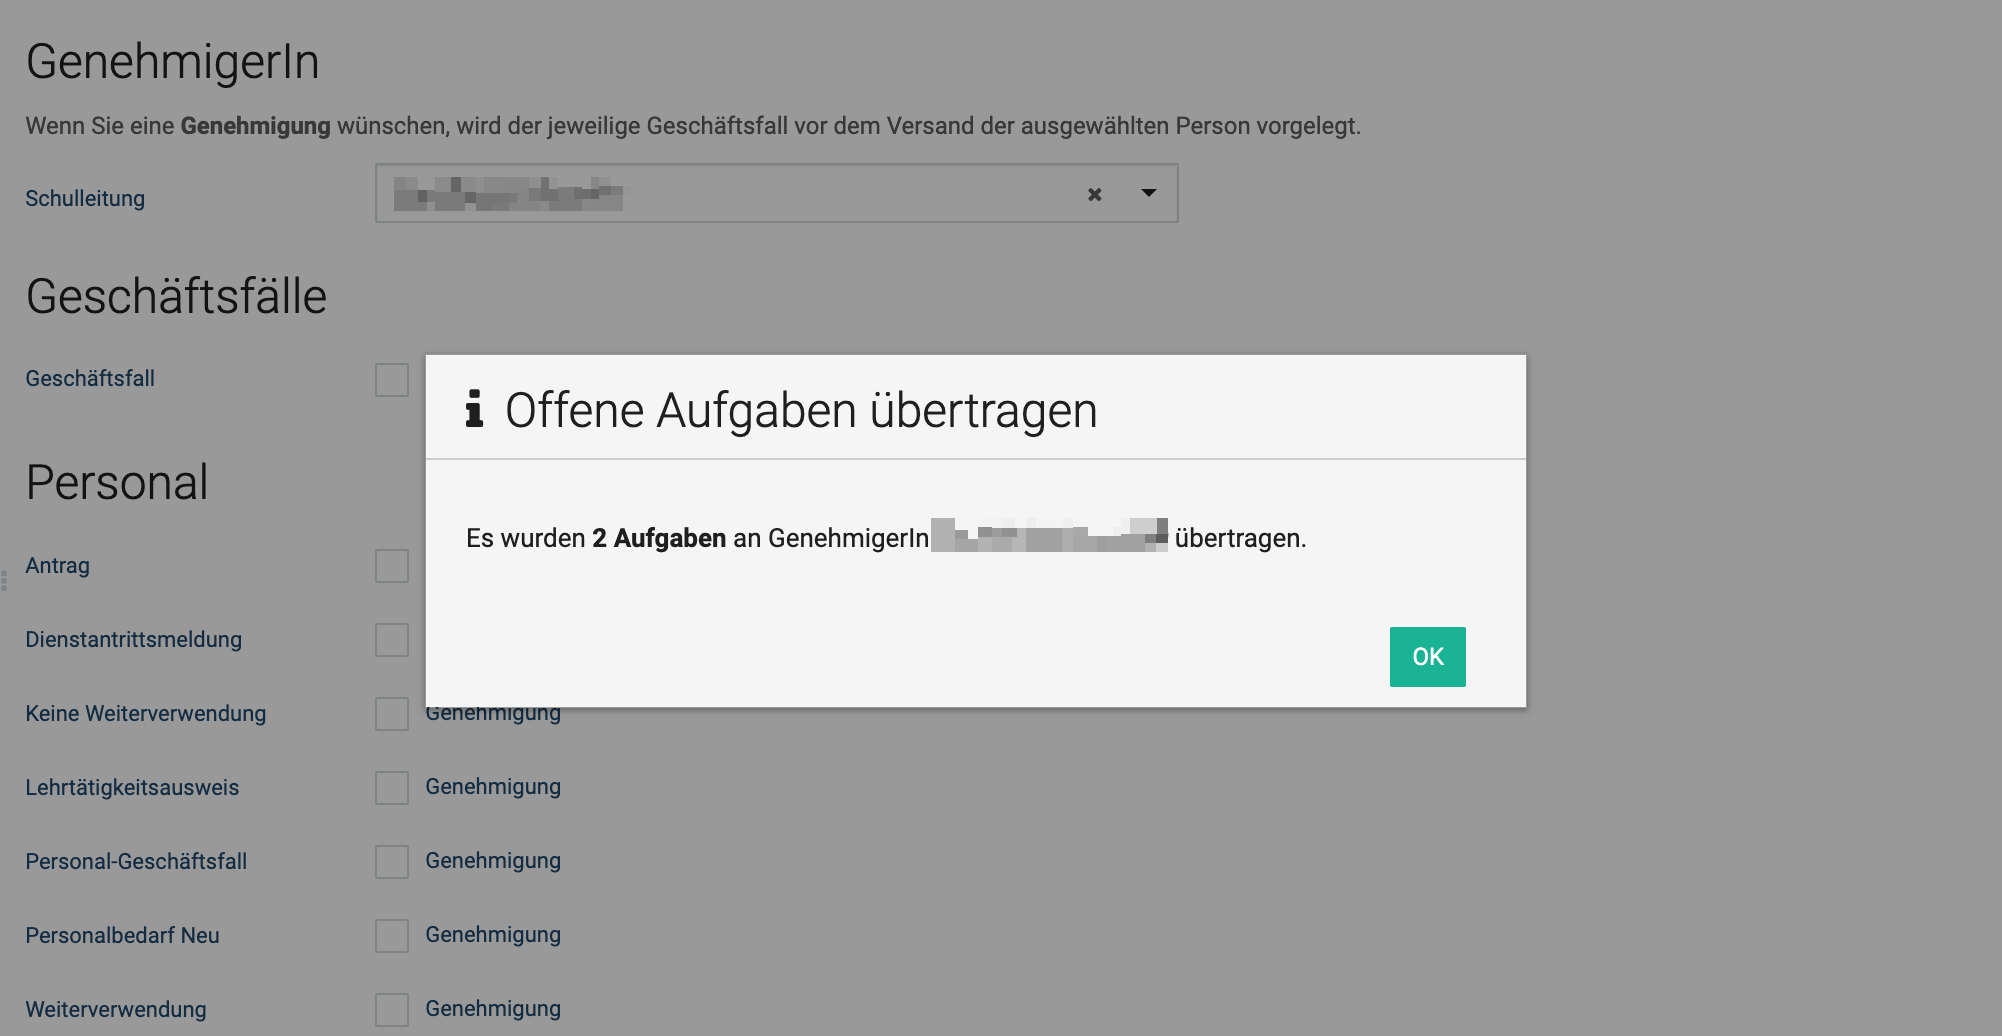The height and width of the screenshot is (1036, 2002).
Task: Click the drag handle on the left edge
Action: click(x=4, y=580)
